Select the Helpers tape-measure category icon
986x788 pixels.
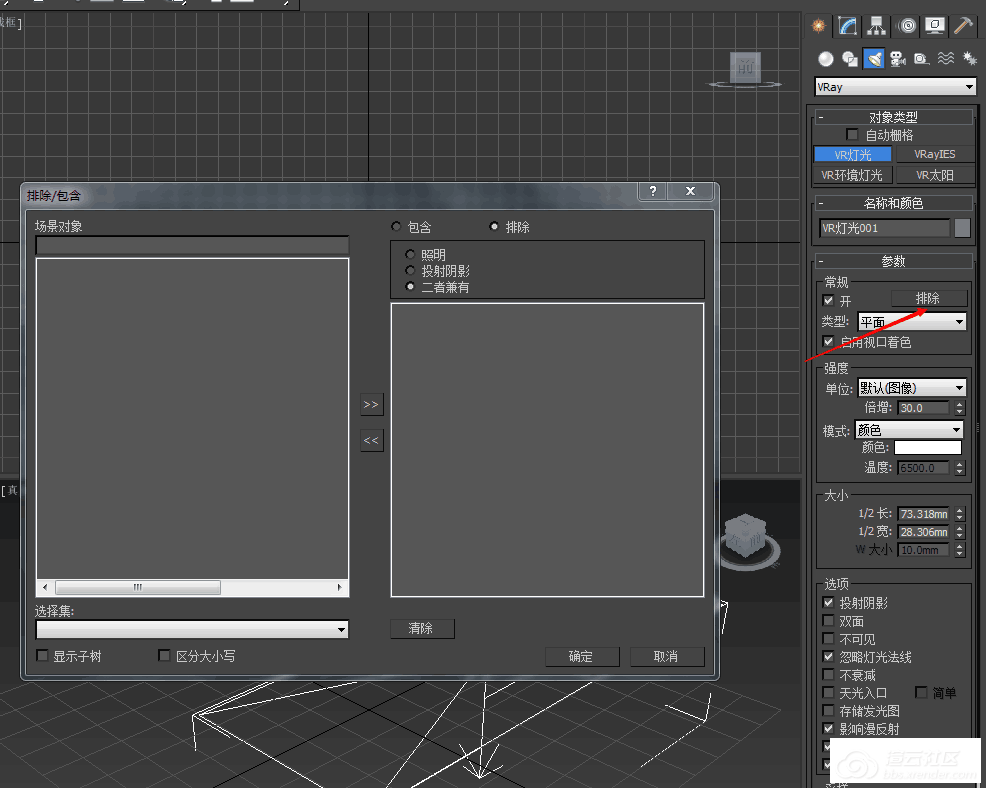tap(922, 59)
